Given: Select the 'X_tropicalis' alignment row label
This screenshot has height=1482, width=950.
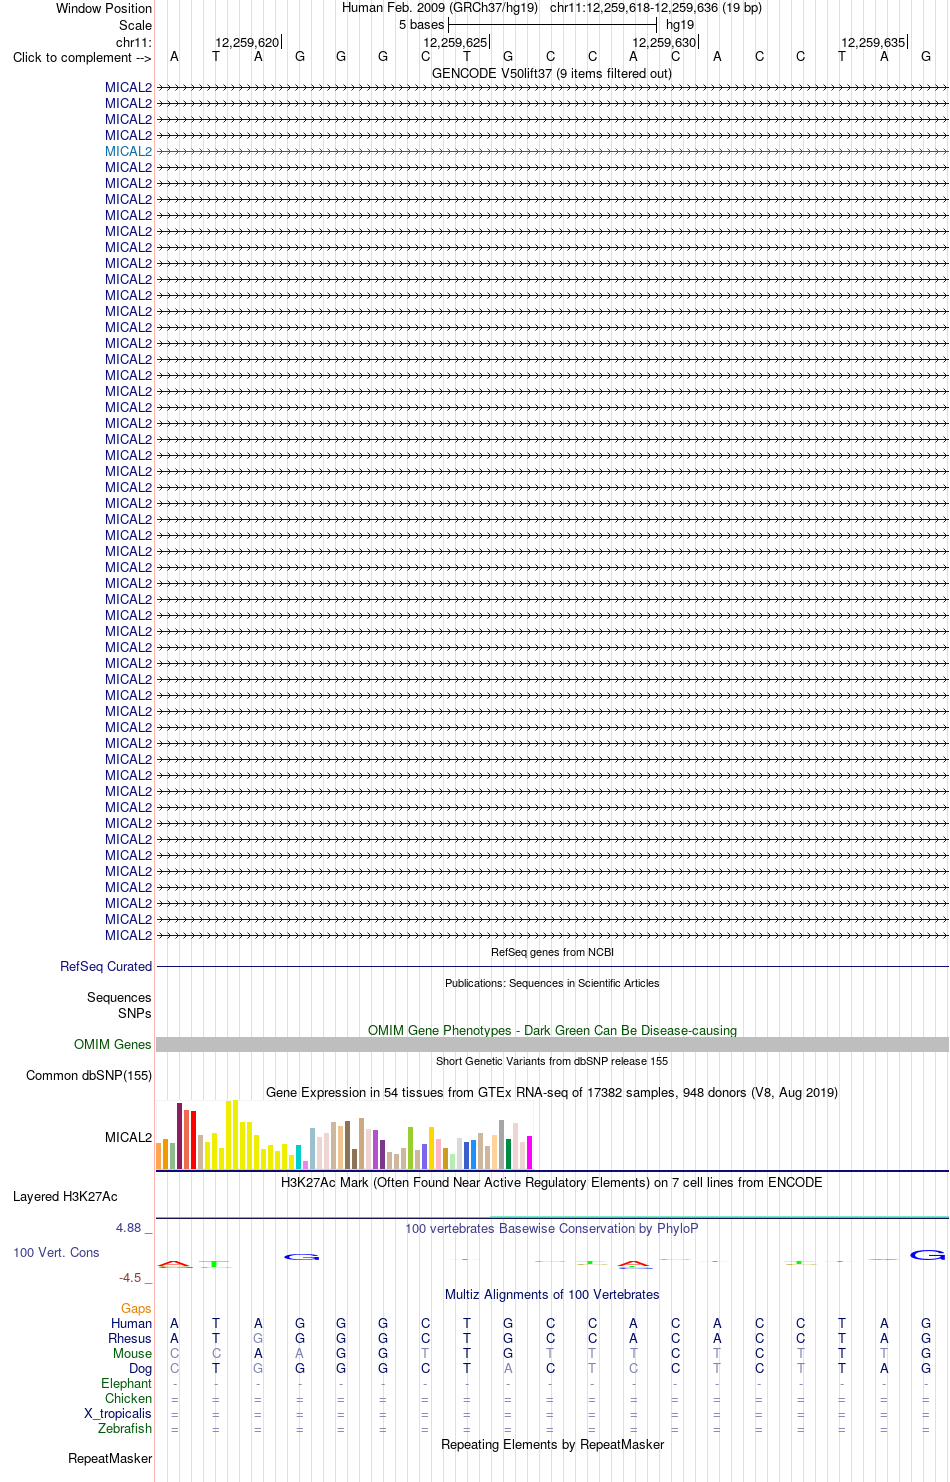Looking at the screenshot, I should click(x=118, y=1413).
